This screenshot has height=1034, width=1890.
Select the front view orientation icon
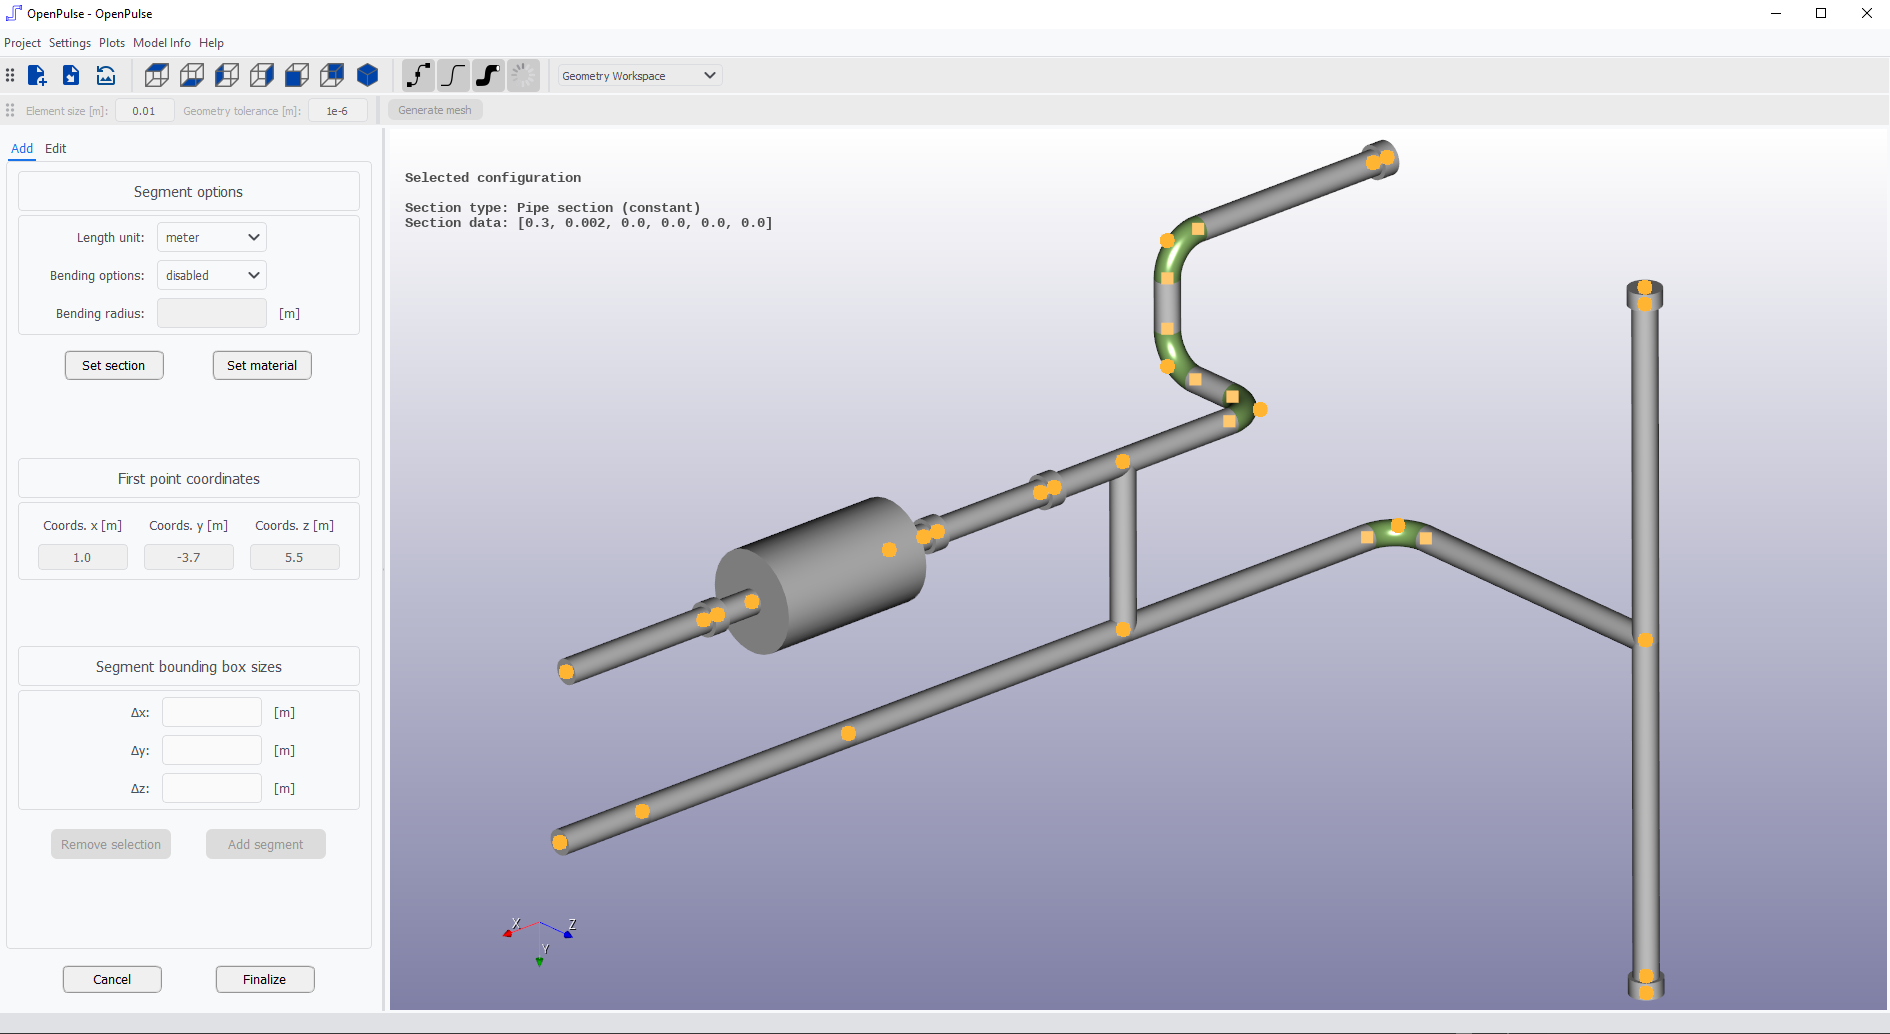(x=296, y=75)
